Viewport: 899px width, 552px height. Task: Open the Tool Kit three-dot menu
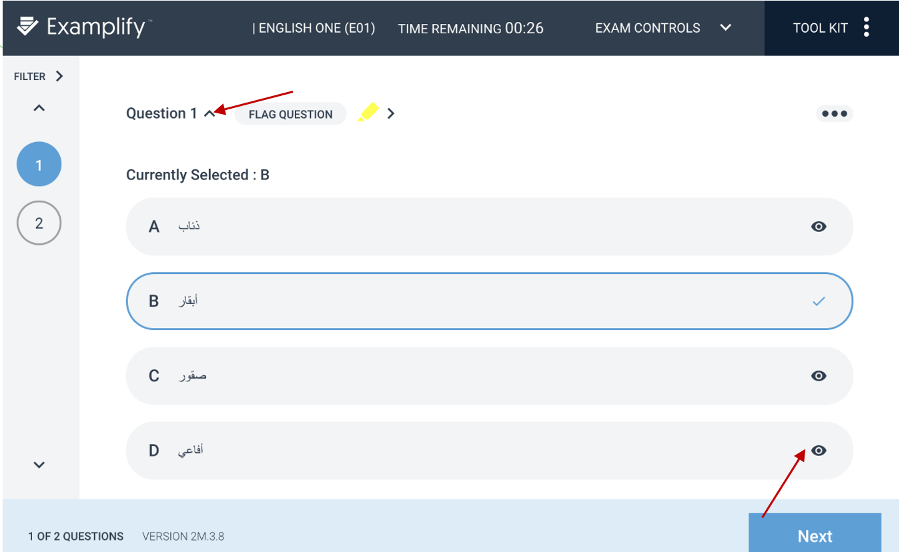(x=866, y=27)
